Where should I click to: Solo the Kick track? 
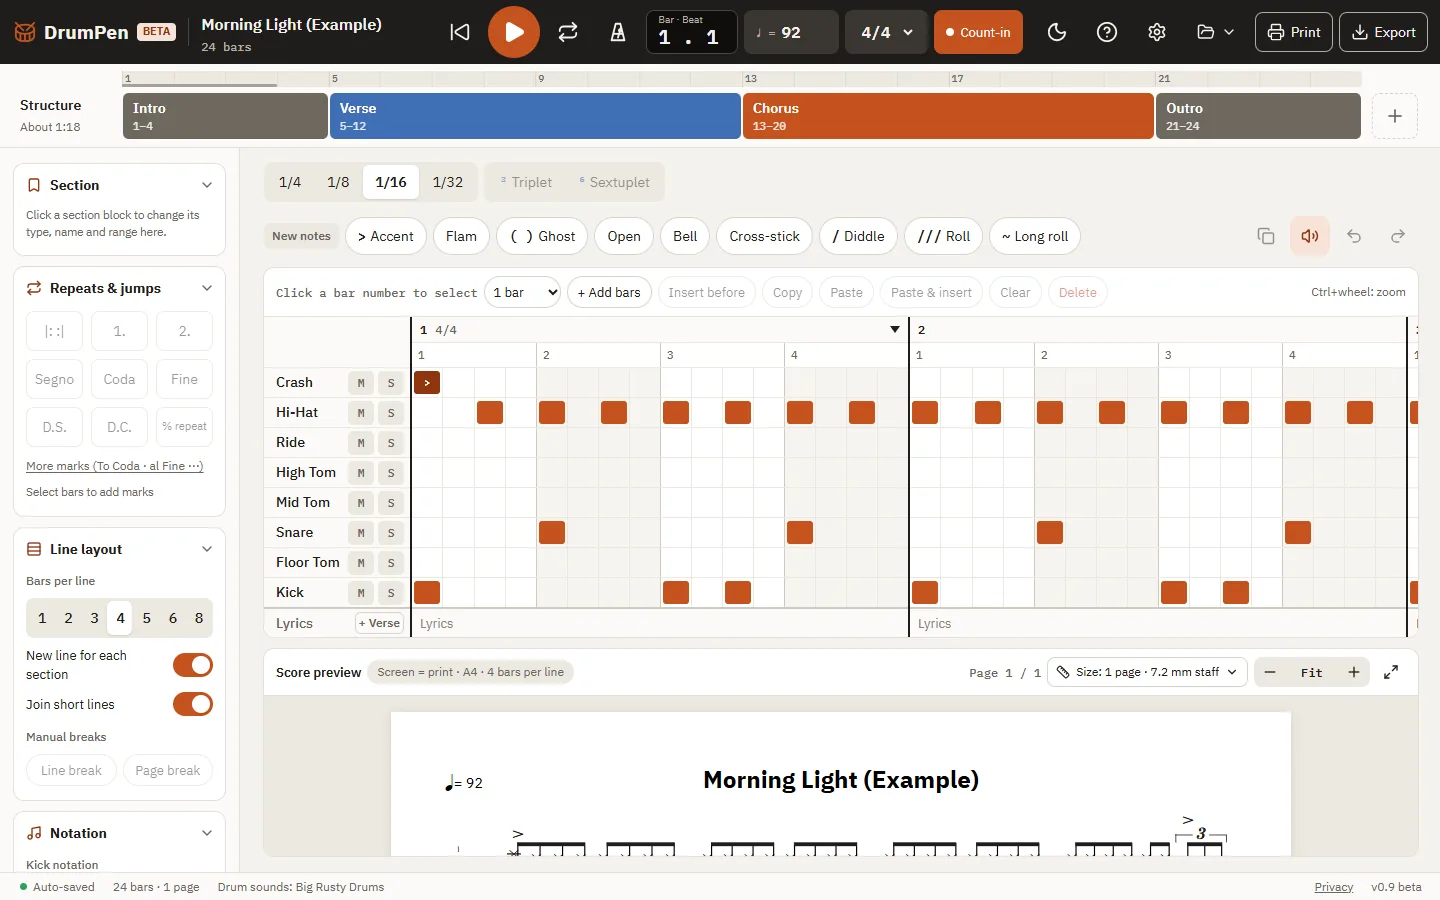click(391, 593)
